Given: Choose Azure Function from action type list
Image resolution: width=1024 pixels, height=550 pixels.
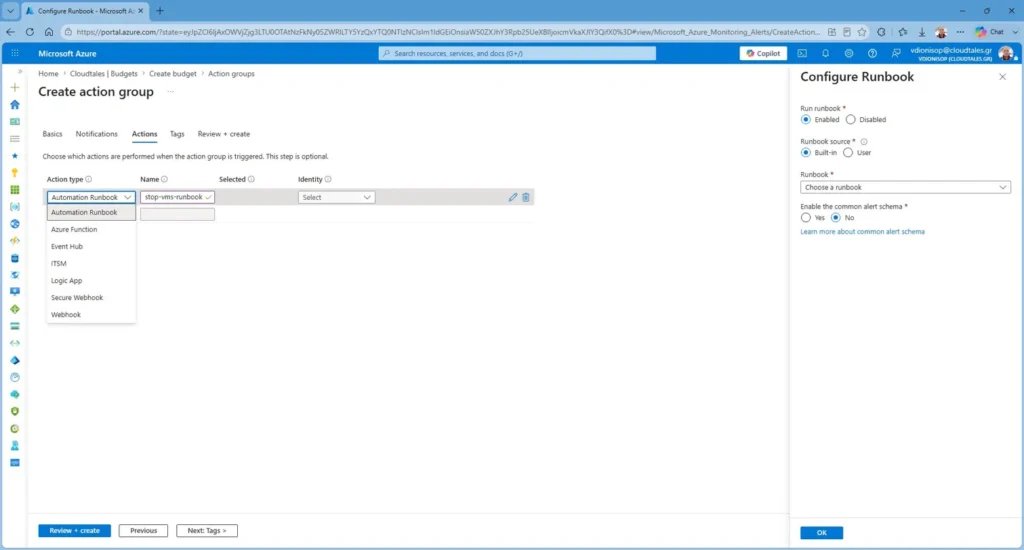Looking at the screenshot, I should point(91,229).
